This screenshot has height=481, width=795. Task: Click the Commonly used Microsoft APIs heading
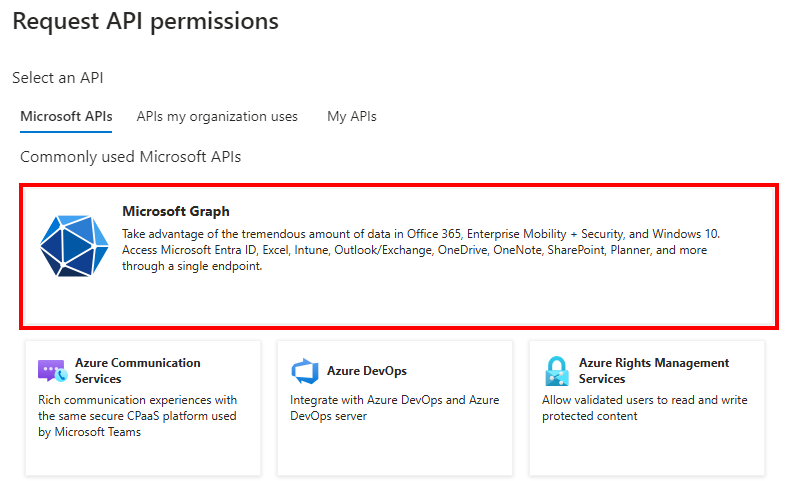(x=130, y=157)
